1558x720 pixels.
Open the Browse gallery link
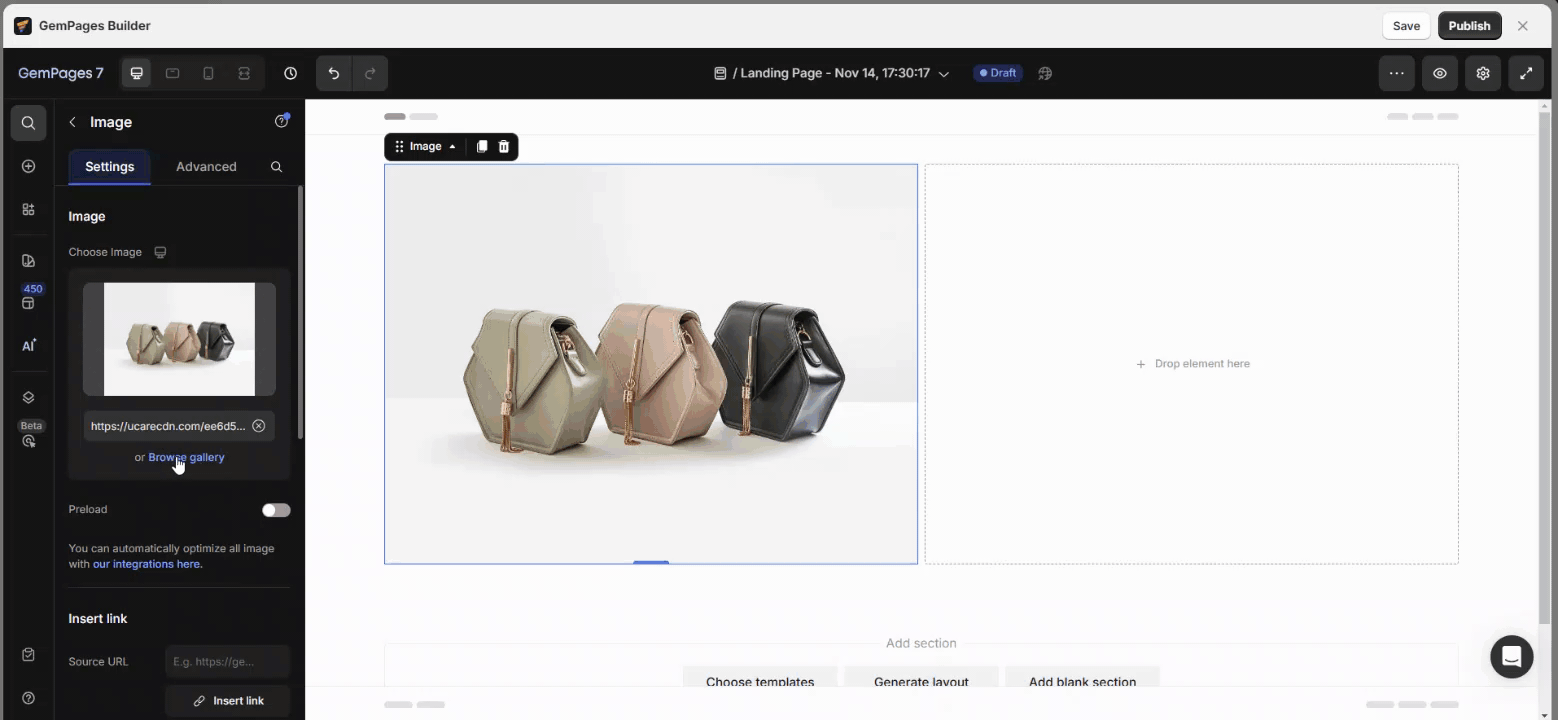186,457
